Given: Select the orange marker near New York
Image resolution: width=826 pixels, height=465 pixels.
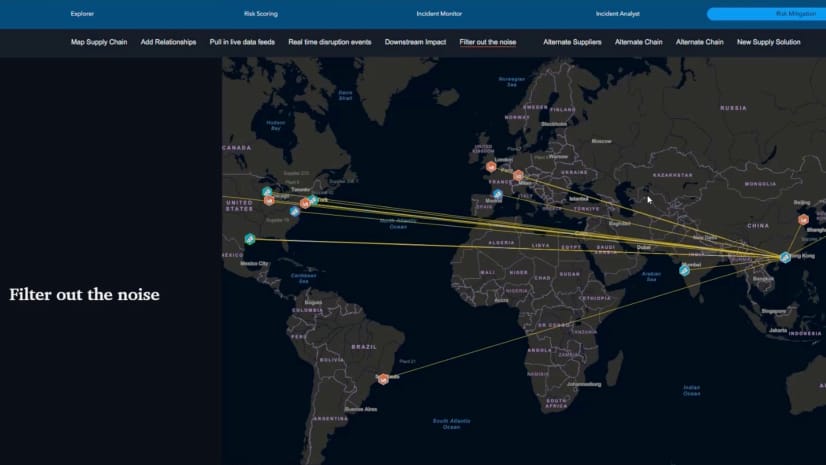Looking at the screenshot, I should (x=304, y=203).
